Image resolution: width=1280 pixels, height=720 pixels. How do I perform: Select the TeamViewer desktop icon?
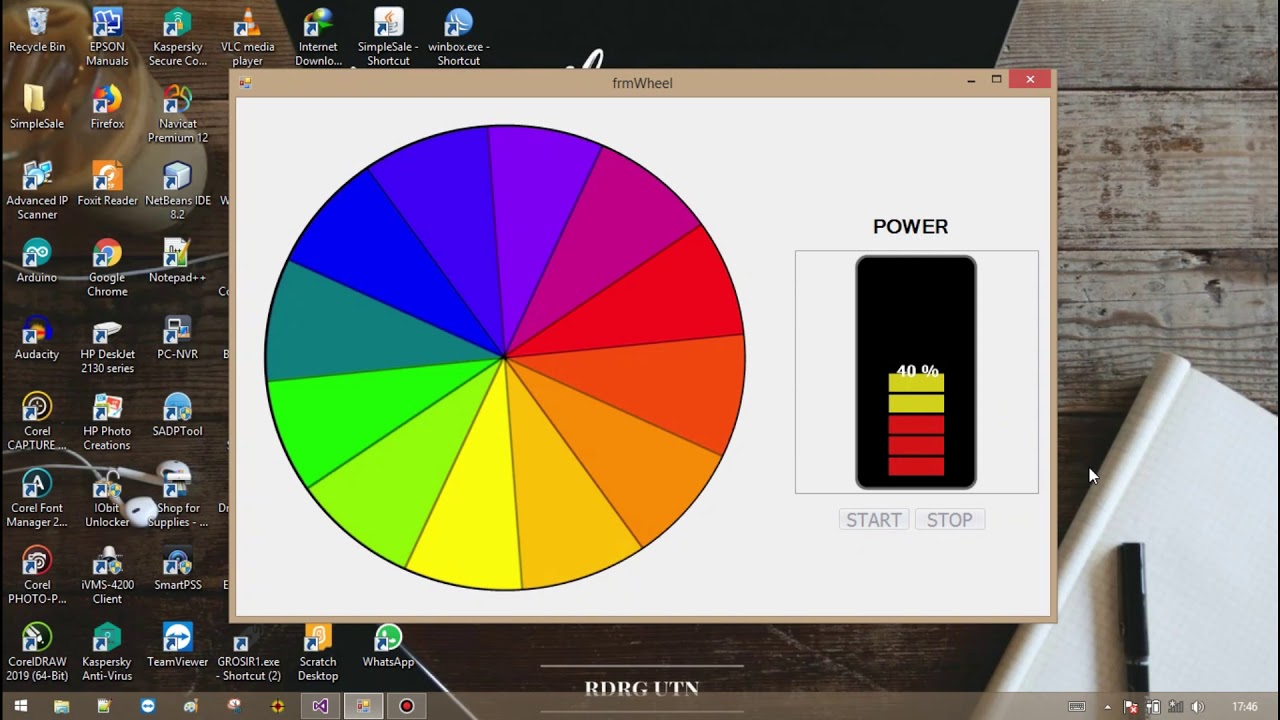click(x=178, y=646)
